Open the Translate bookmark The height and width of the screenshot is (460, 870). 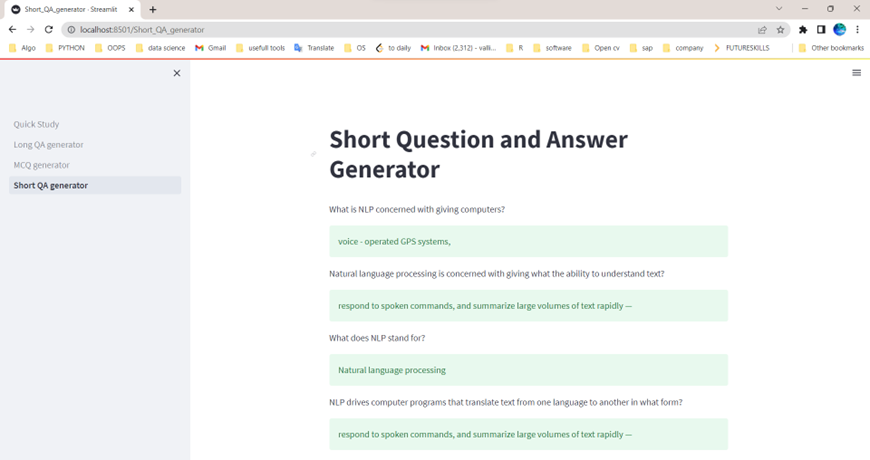(x=314, y=48)
